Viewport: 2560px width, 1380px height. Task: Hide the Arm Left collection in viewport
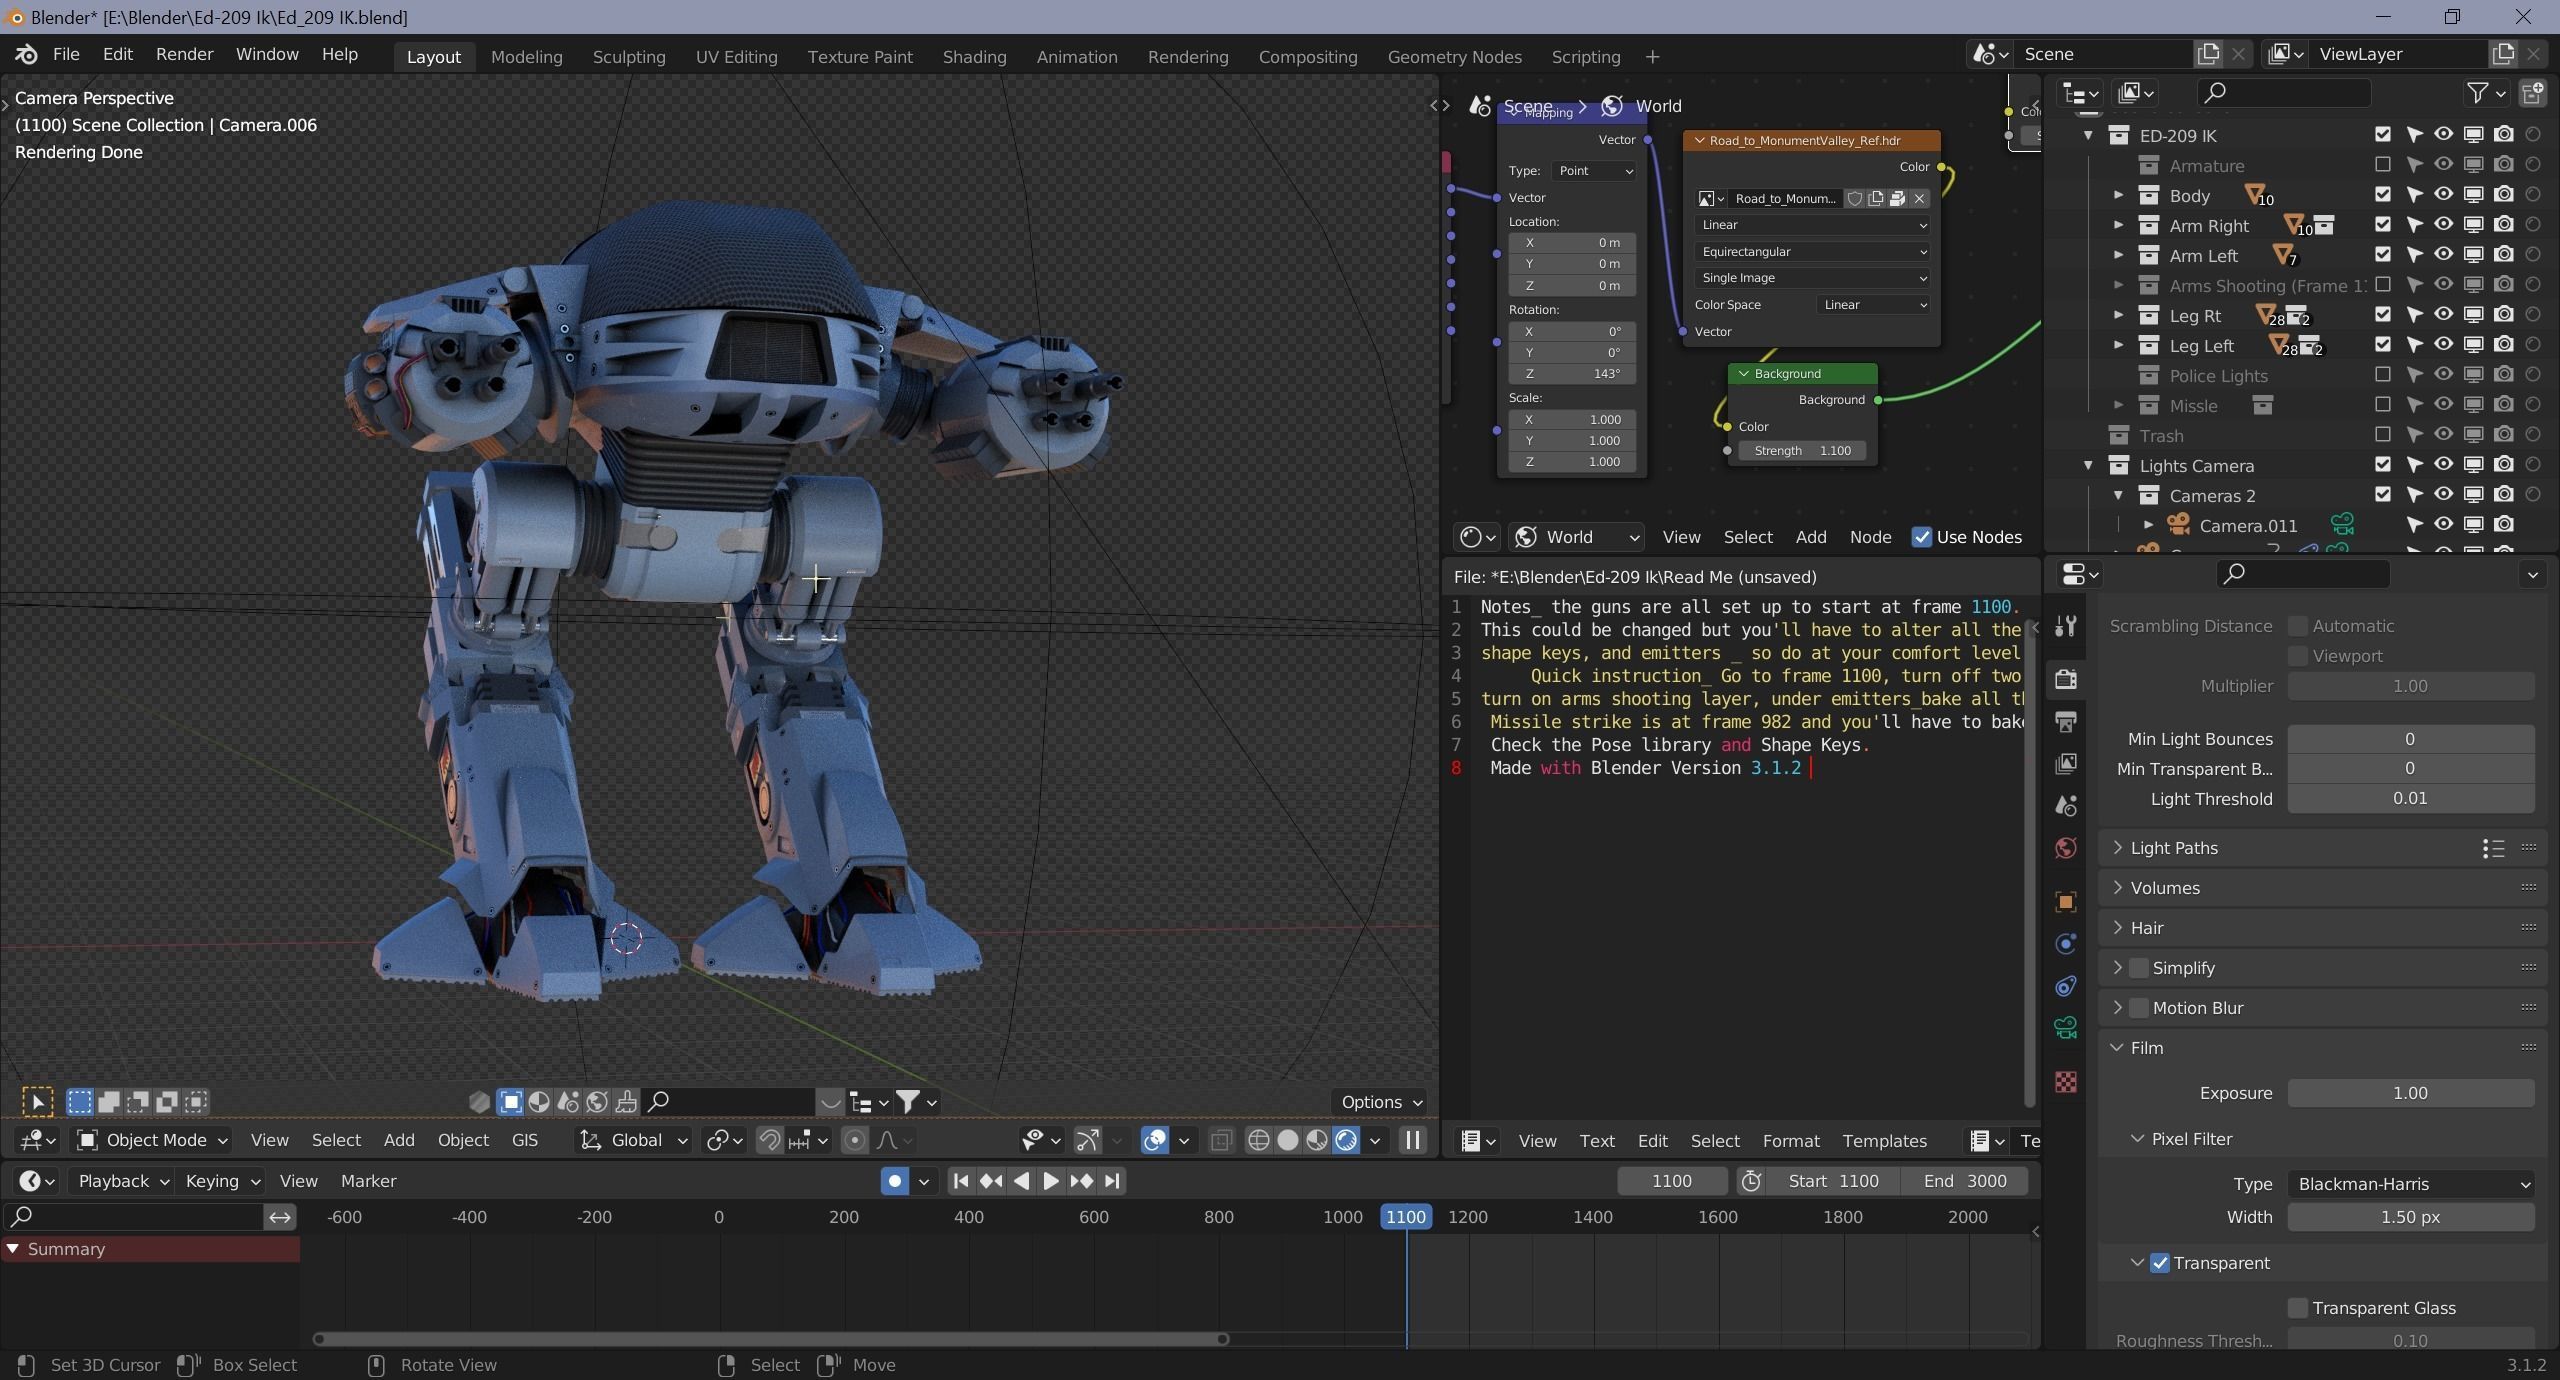click(x=2444, y=254)
